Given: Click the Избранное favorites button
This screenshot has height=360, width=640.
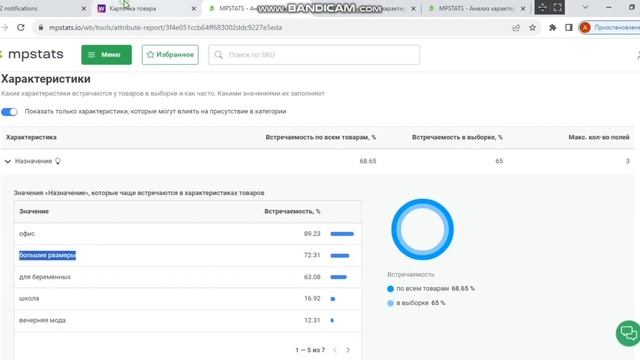Looking at the screenshot, I should (x=170, y=55).
